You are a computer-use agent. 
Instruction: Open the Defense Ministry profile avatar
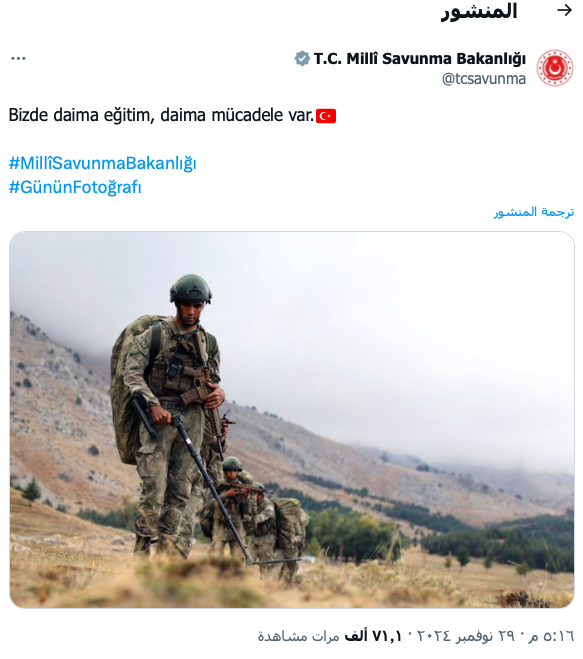[x=555, y=68]
